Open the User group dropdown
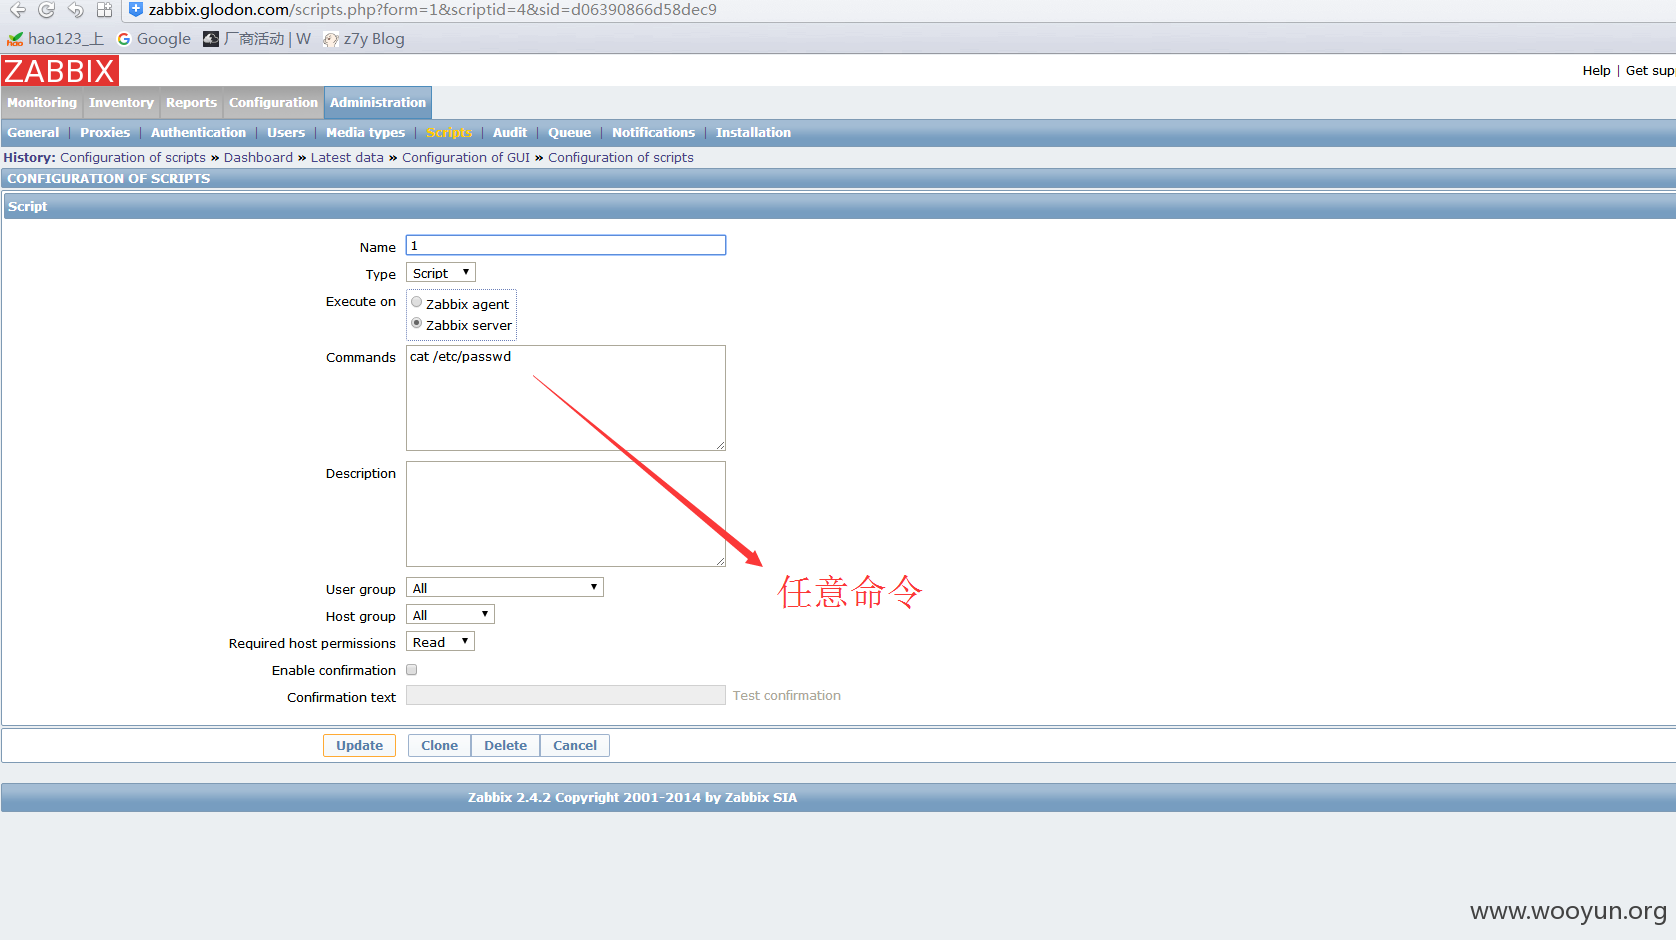Viewport: 1676px width, 940px height. pyautogui.click(x=505, y=588)
